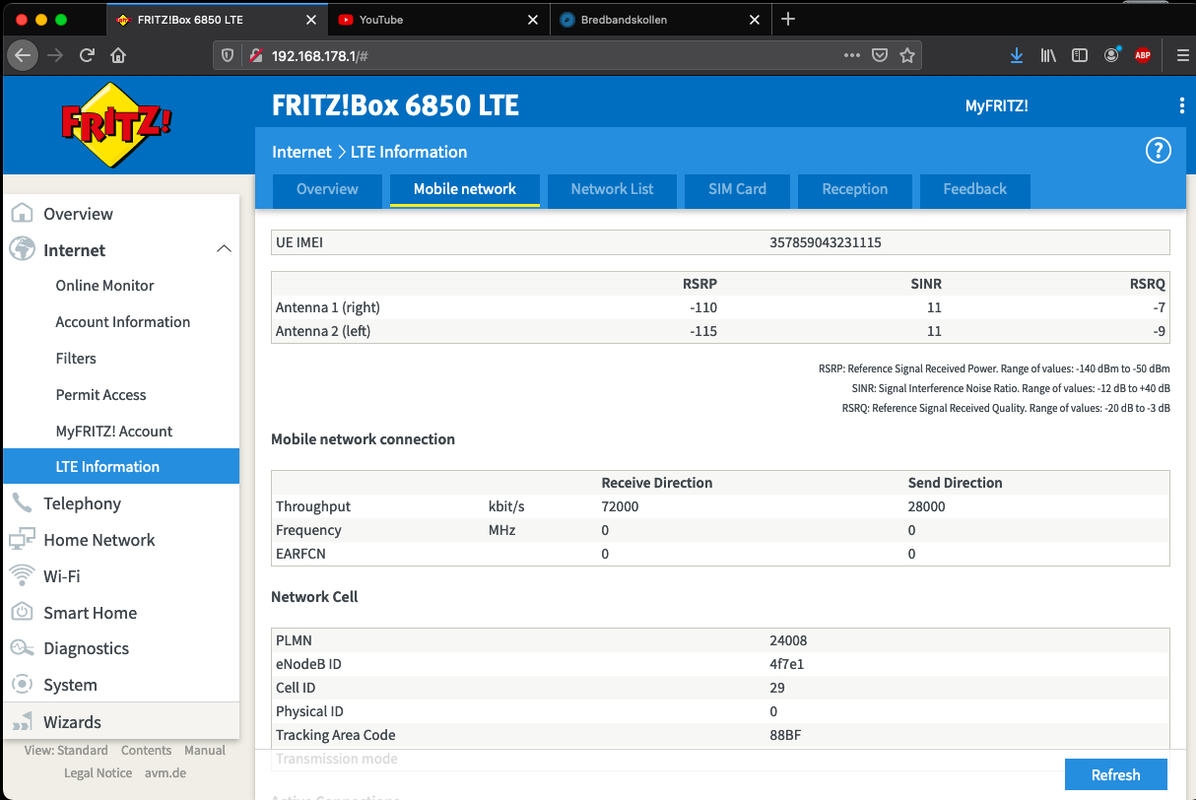Image resolution: width=1196 pixels, height=800 pixels.
Task: Click the Adblock Plus ABP icon
Action: point(1143,55)
